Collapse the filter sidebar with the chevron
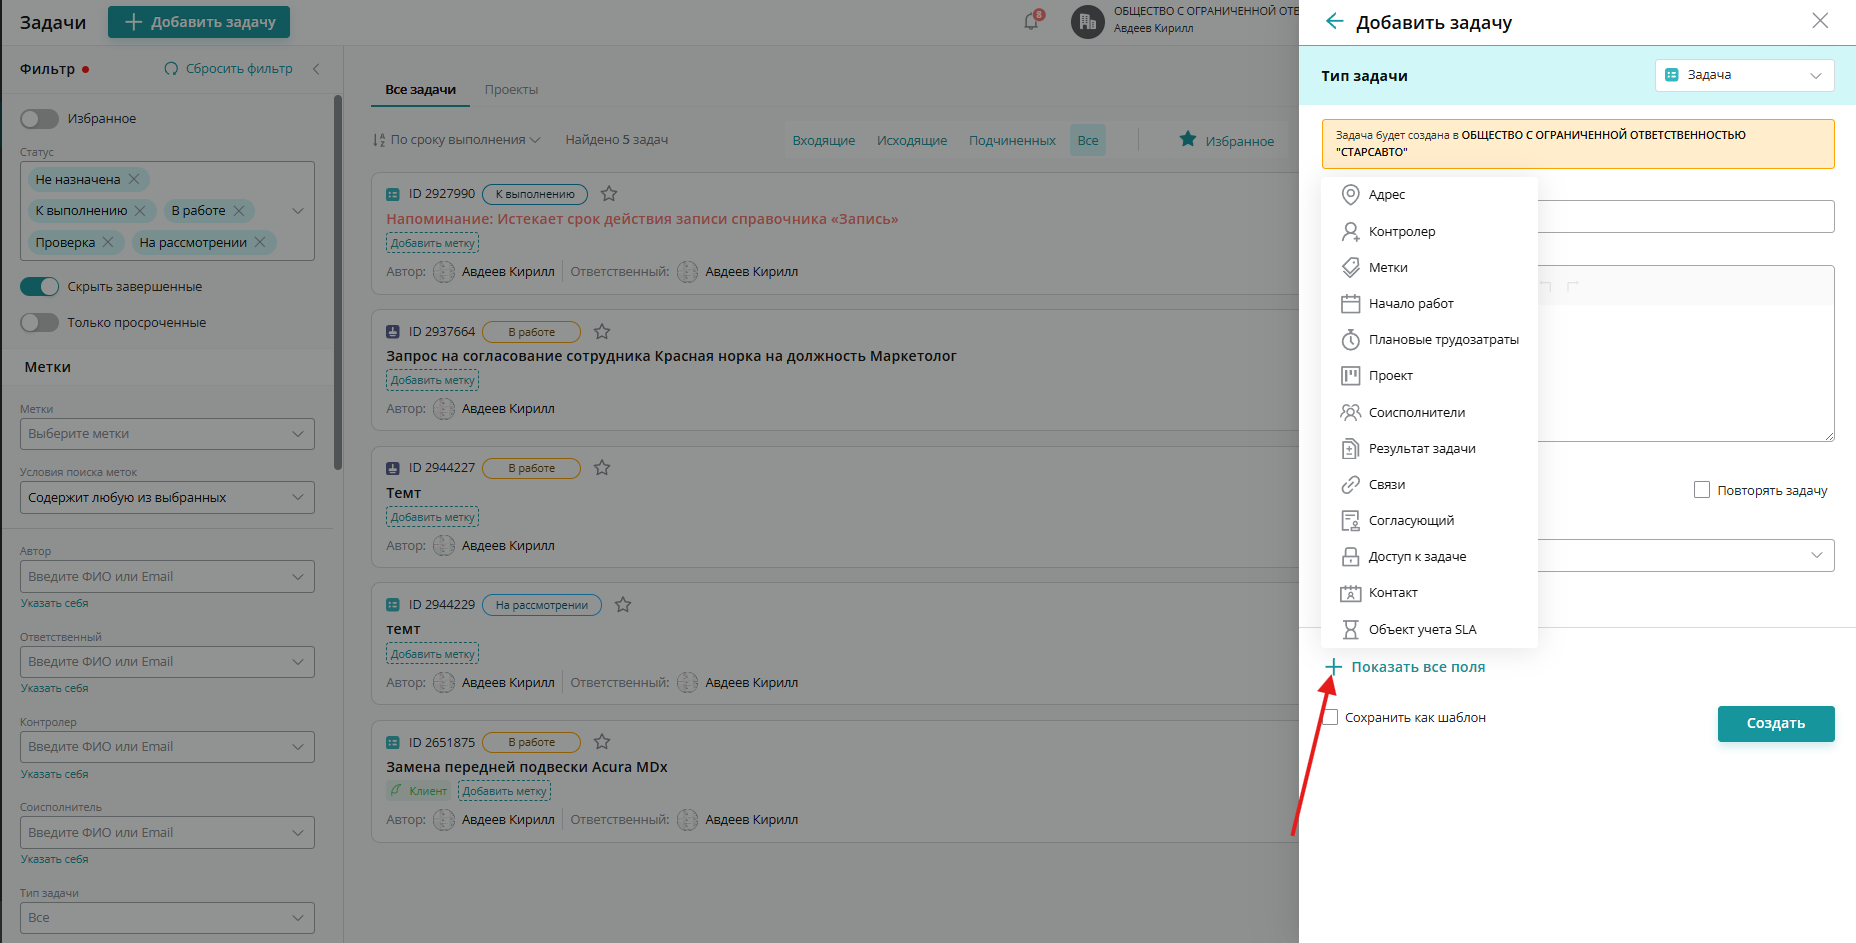The image size is (1856, 943). click(316, 69)
